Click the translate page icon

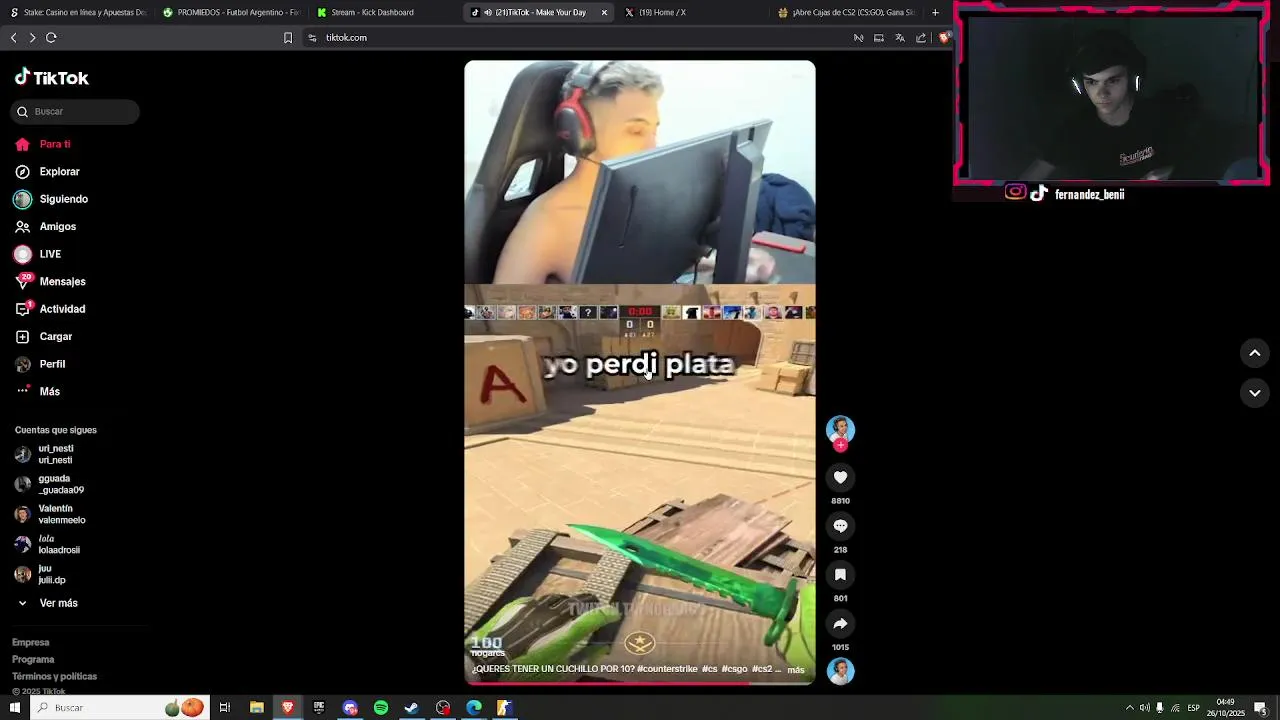tap(900, 37)
